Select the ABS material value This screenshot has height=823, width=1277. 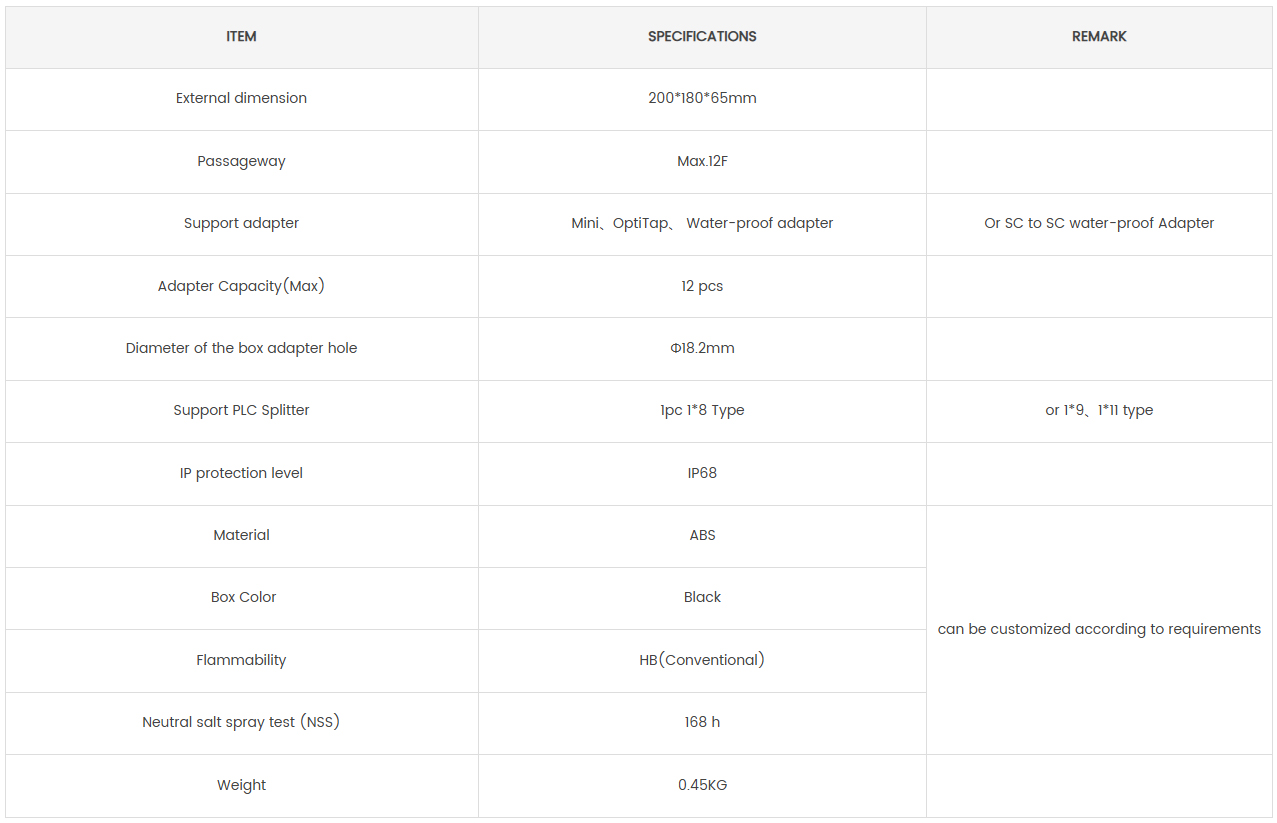click(x=702, y=535)
